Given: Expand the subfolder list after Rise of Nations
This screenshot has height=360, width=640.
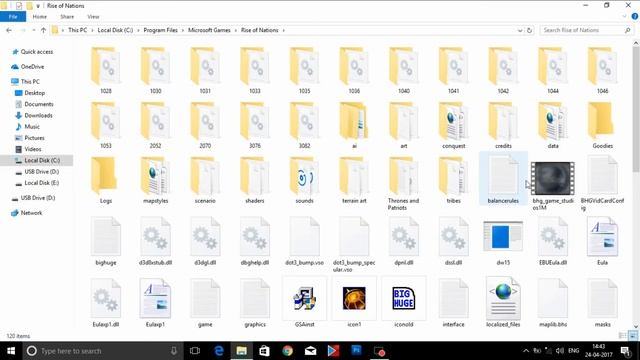Looking at the screenshot, I should coord(284,30).
